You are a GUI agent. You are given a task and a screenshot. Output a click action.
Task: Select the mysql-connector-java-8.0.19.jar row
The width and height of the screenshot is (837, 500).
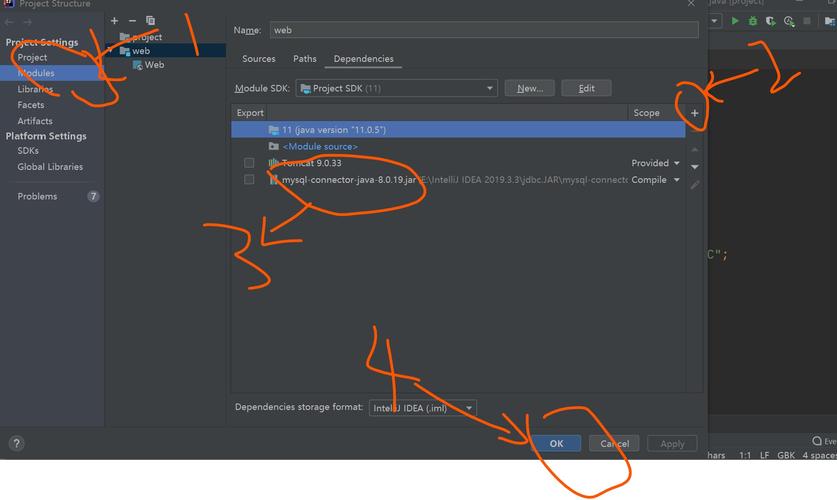458,180
